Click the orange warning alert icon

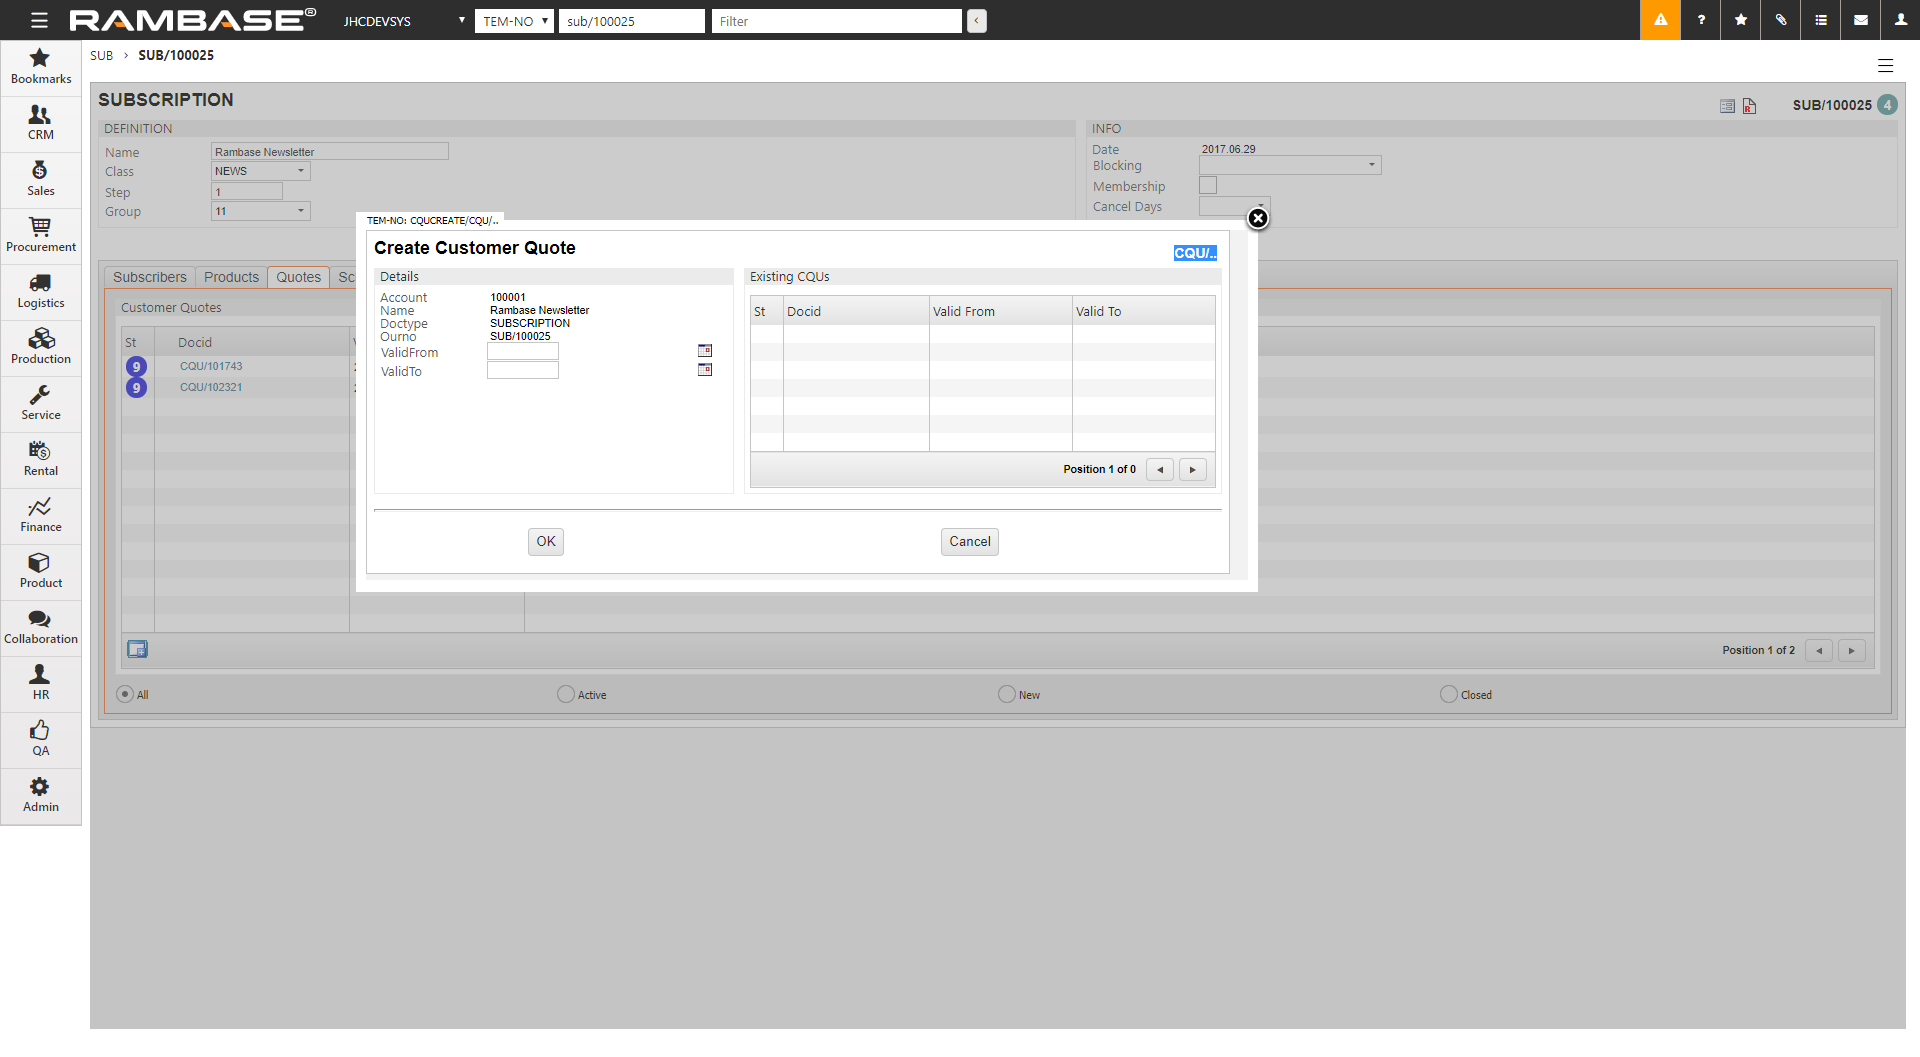pyautogui.click(x=1660, y=20)
